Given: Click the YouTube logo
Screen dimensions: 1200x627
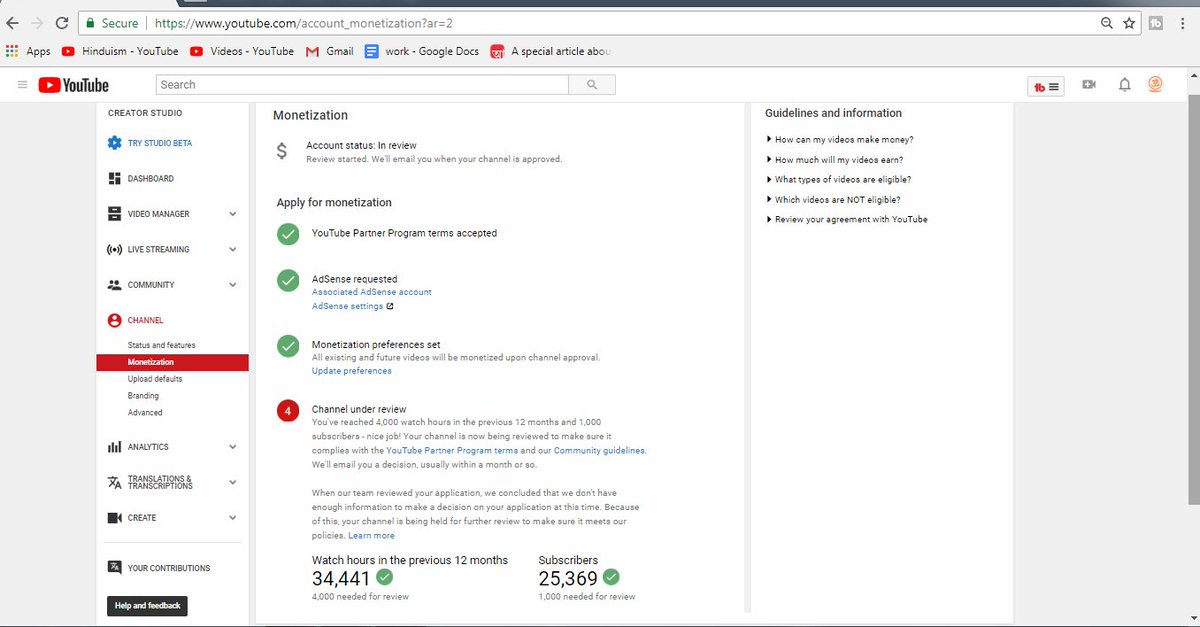Looking at the screenshot, I should (x=74, y=85).
